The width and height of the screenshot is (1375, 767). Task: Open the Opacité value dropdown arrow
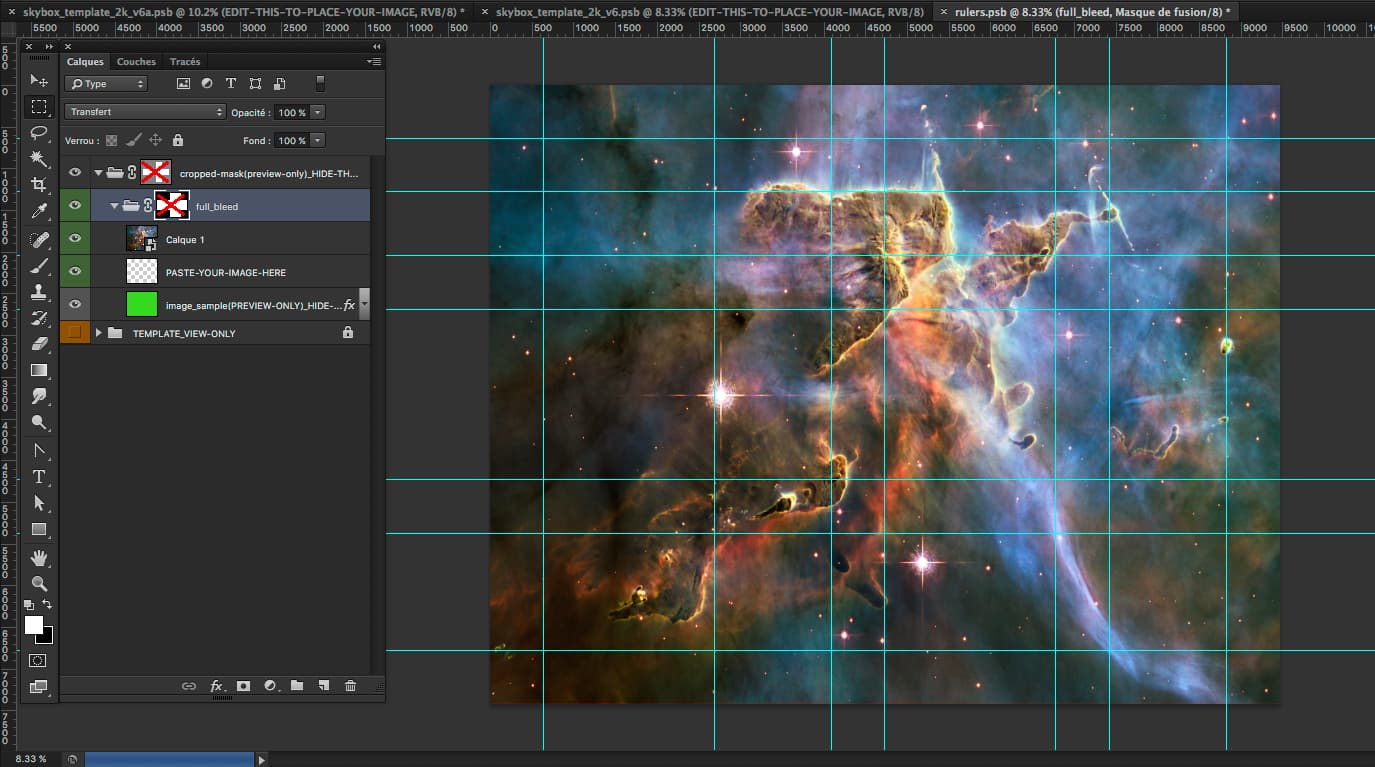tap(317, 113)
